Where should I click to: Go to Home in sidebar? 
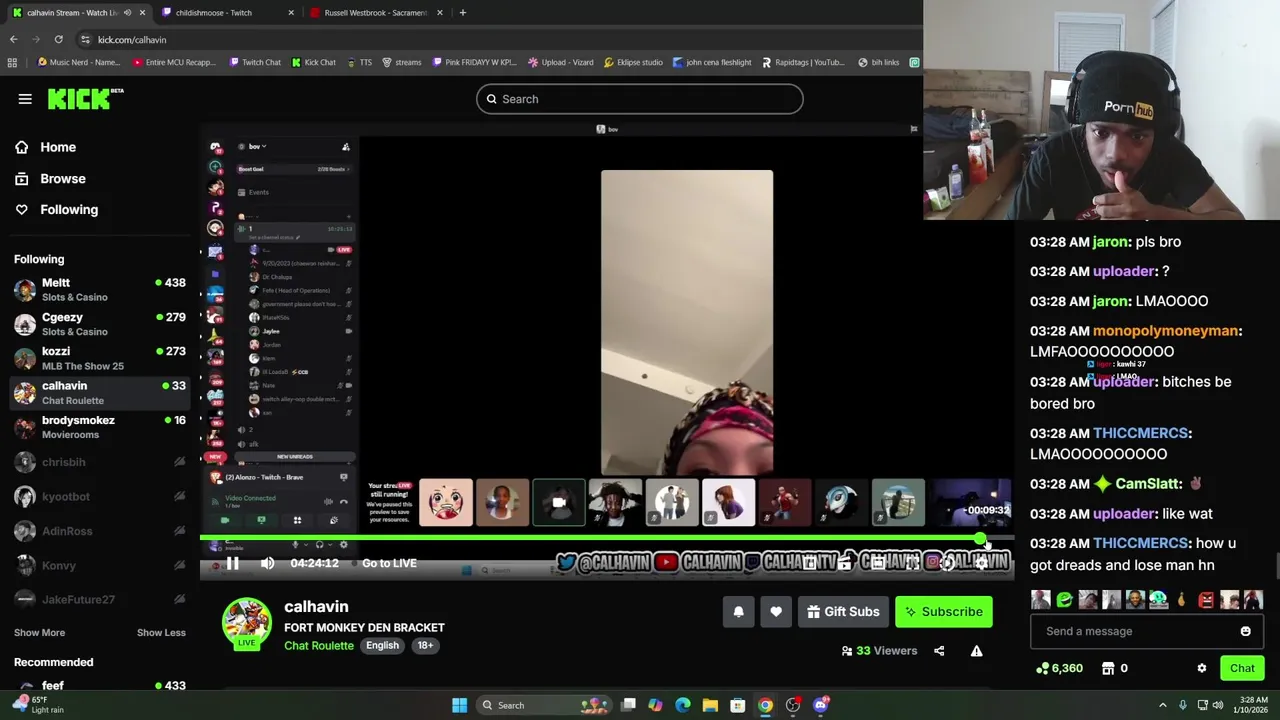click(58, 147)
